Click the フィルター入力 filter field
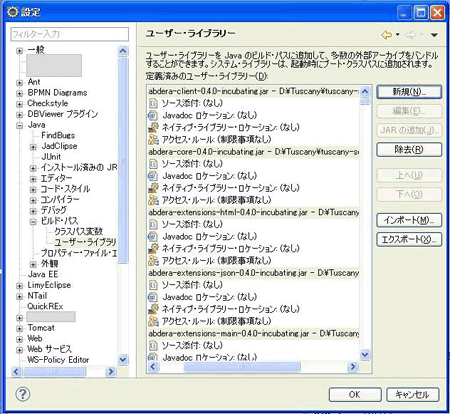Screen dimensions: 450x414 (x=70, y=34)
